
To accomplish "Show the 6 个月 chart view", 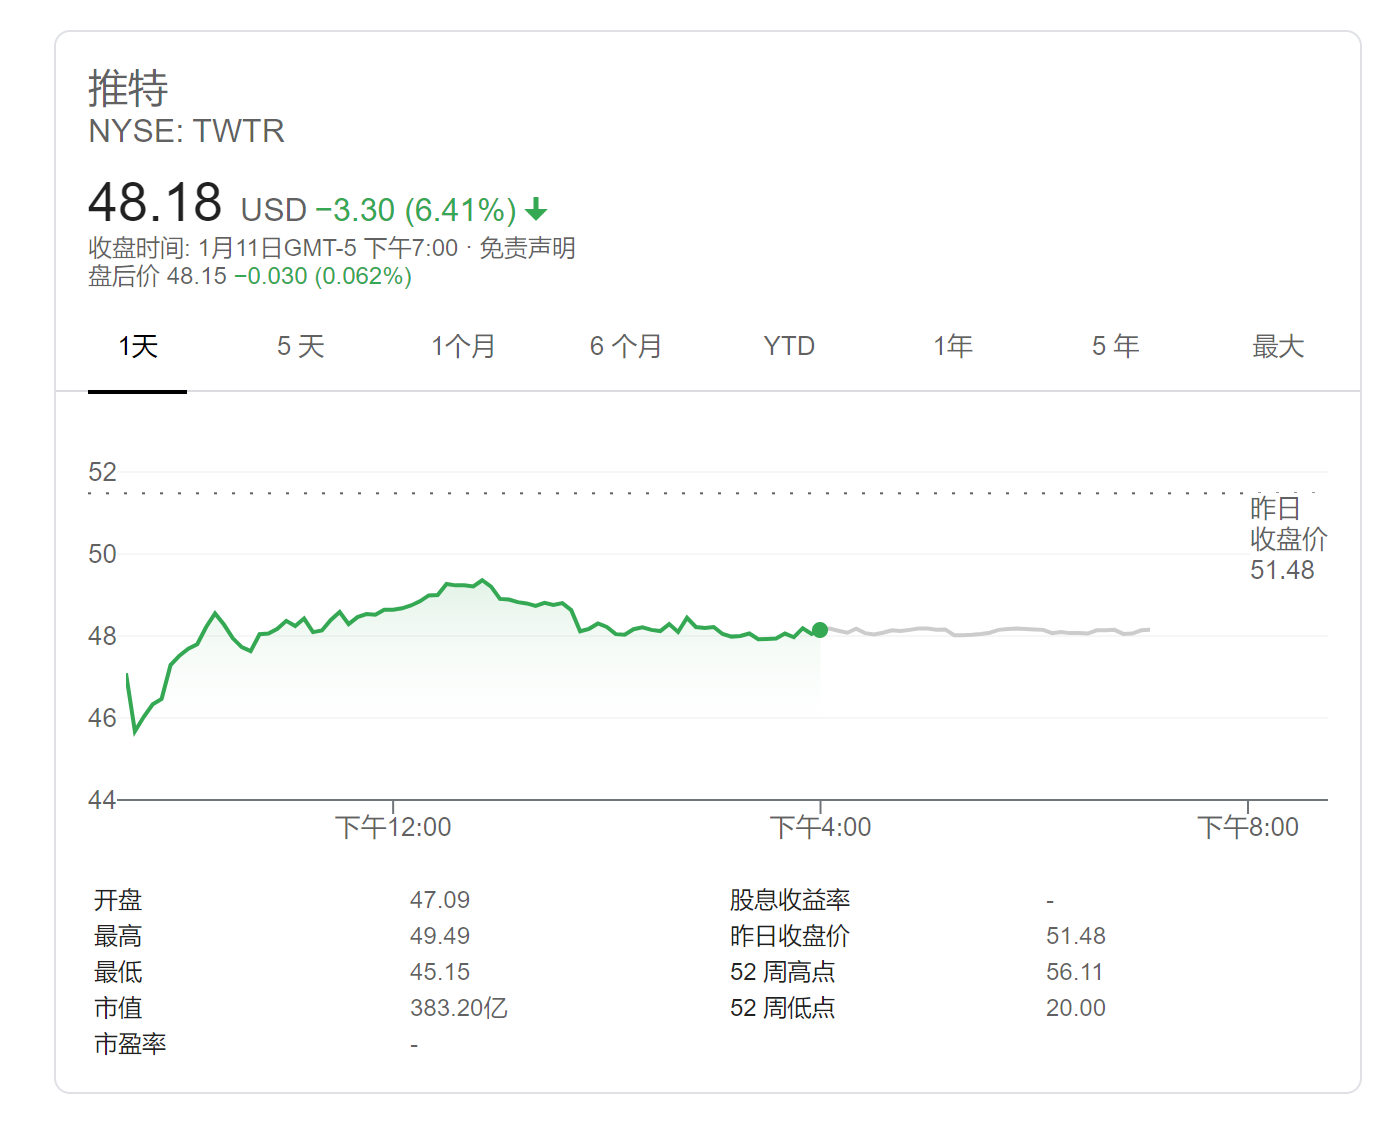I will tap(626, 347).
